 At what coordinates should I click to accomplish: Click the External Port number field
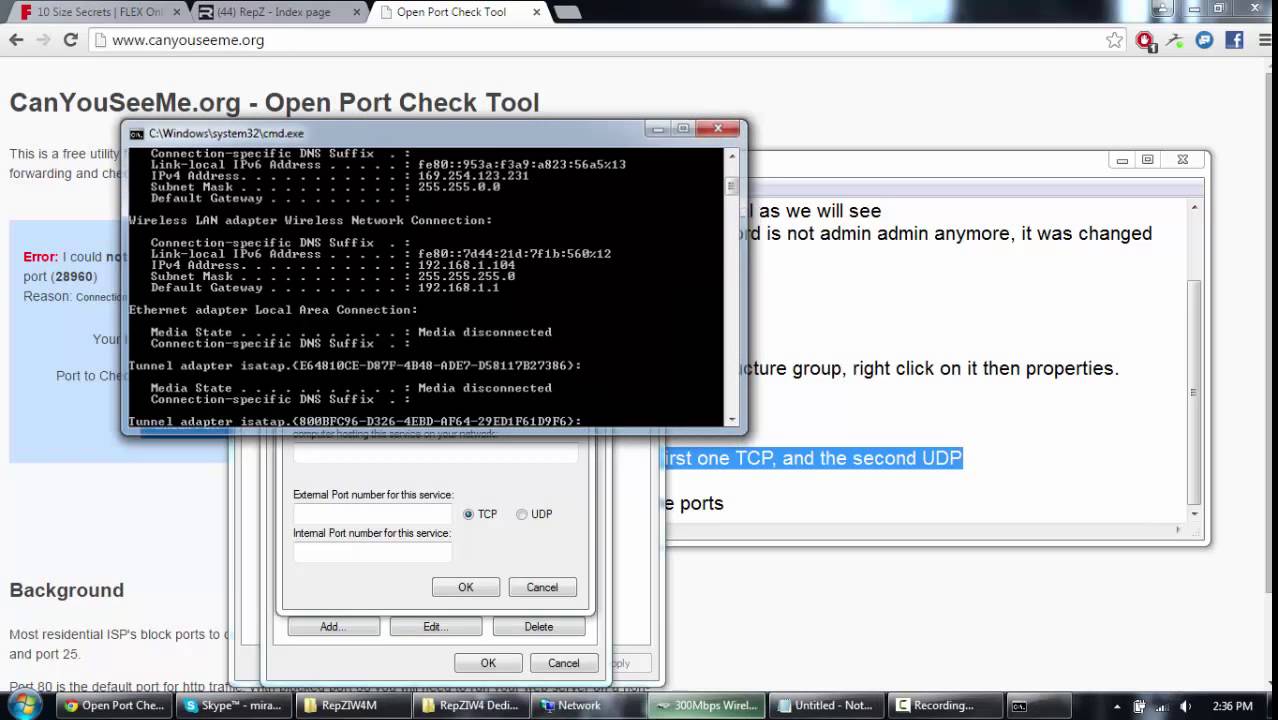point(372,514)
